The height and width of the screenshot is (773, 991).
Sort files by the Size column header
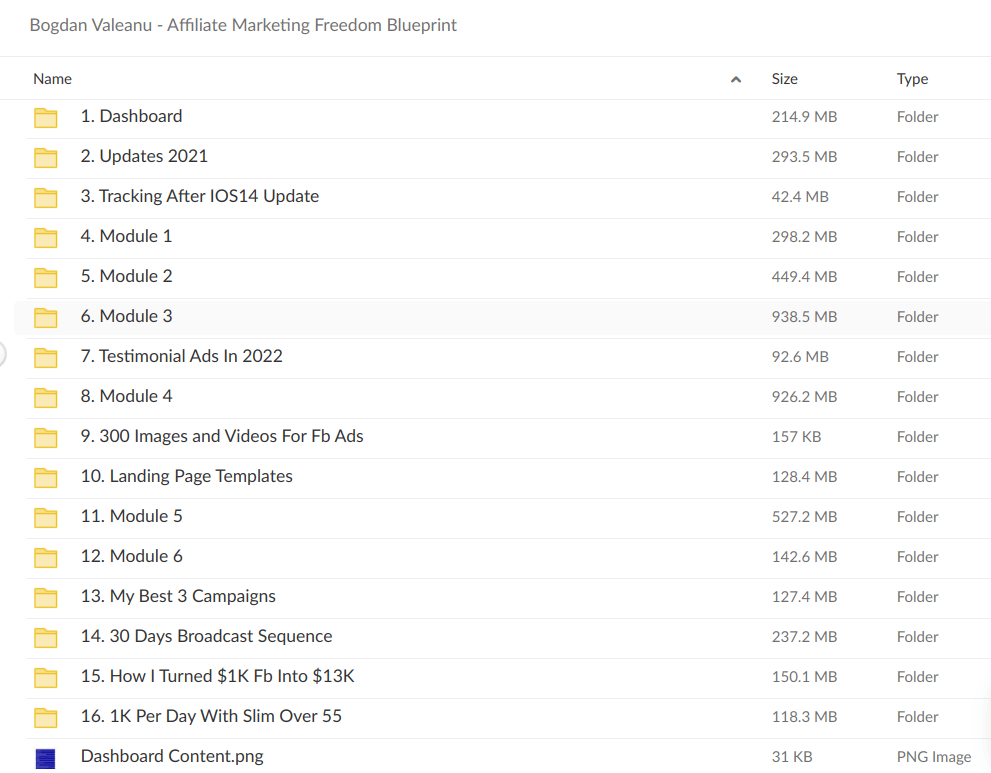coord(784,79)
